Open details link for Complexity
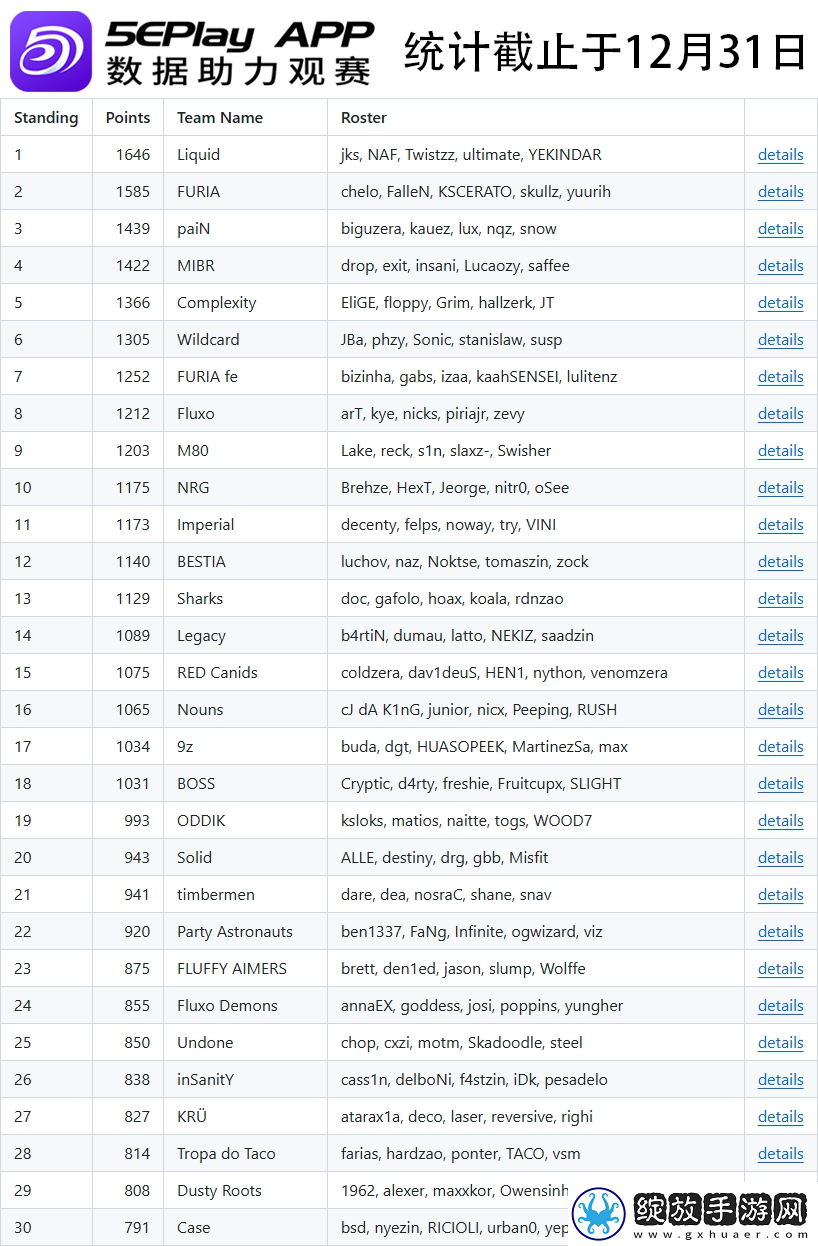This screenshot has height=1246, width=818. click(780, 303)
